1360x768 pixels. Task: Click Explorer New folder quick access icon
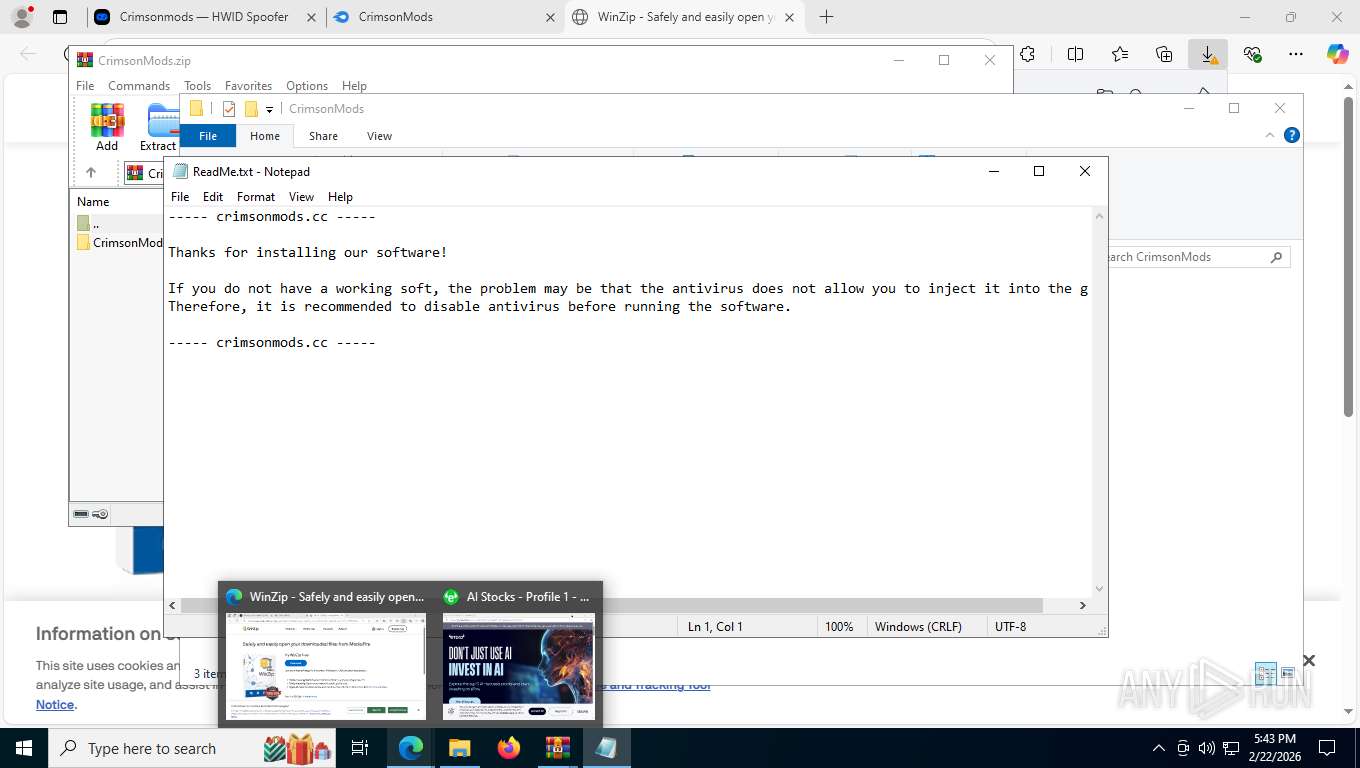pos(251,109)
